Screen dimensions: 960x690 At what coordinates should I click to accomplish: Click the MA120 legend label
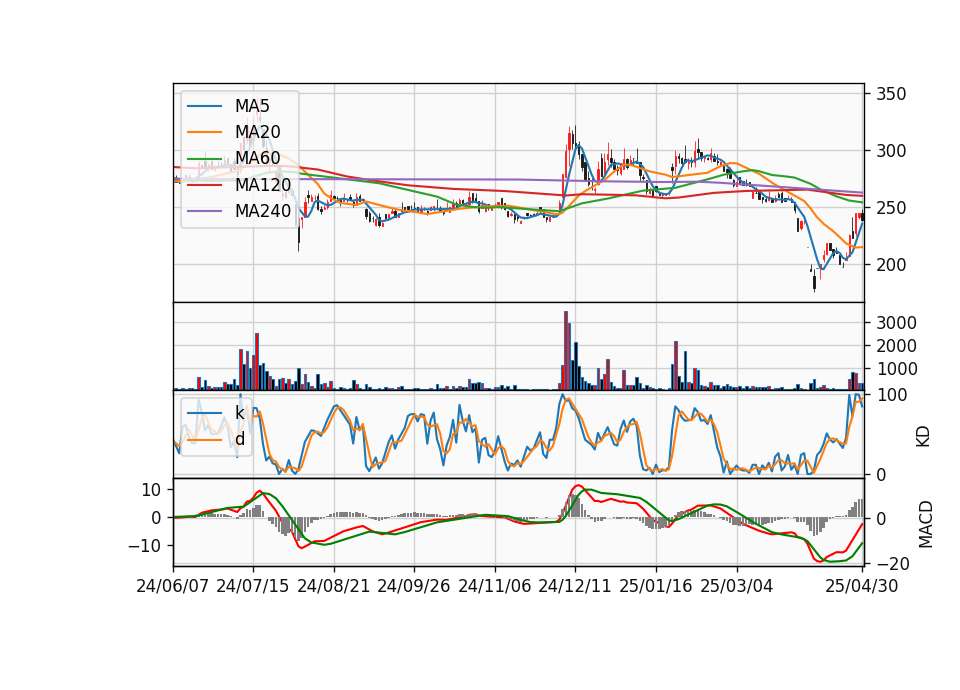263,185
